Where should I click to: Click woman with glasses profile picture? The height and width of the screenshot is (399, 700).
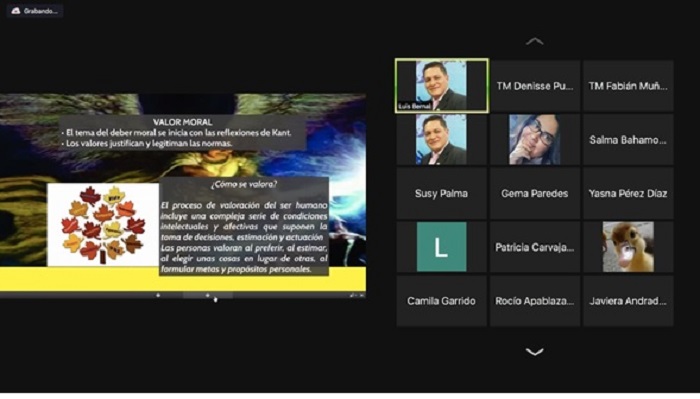point(535,140)
